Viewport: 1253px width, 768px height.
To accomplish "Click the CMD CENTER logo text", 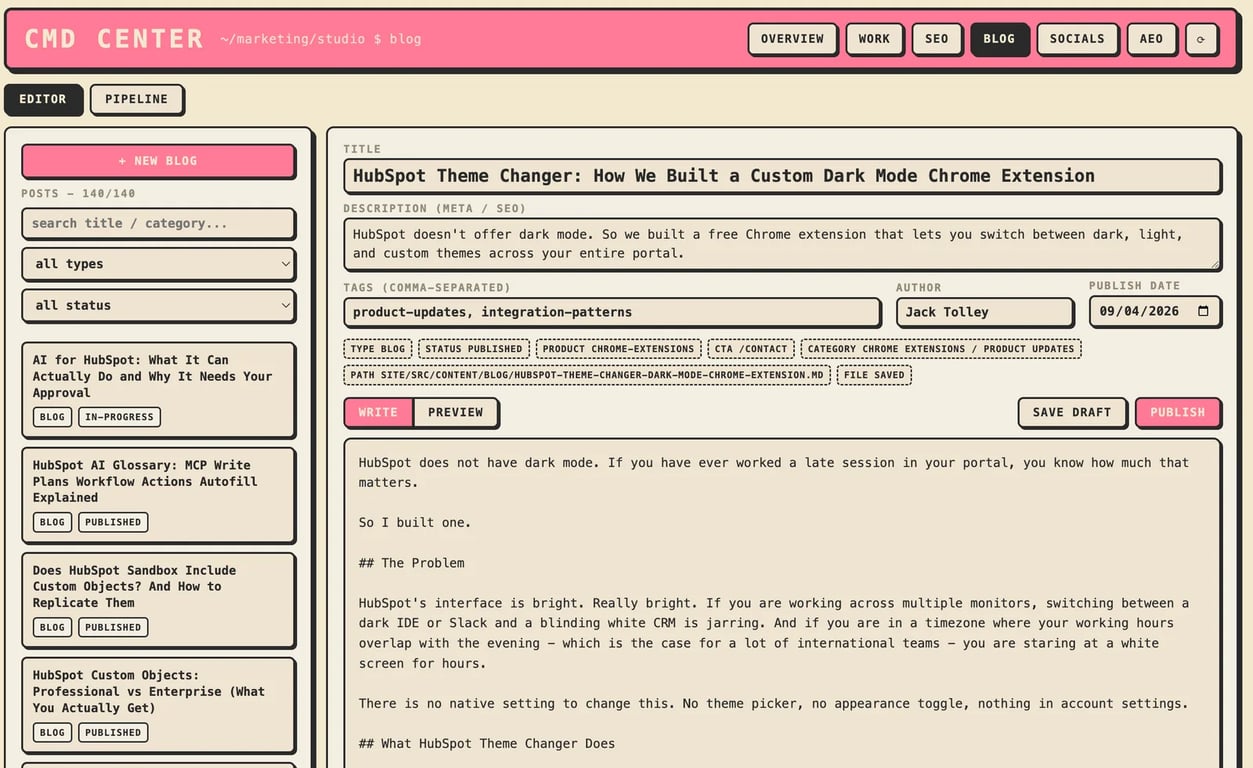I will tap(113, 39).
